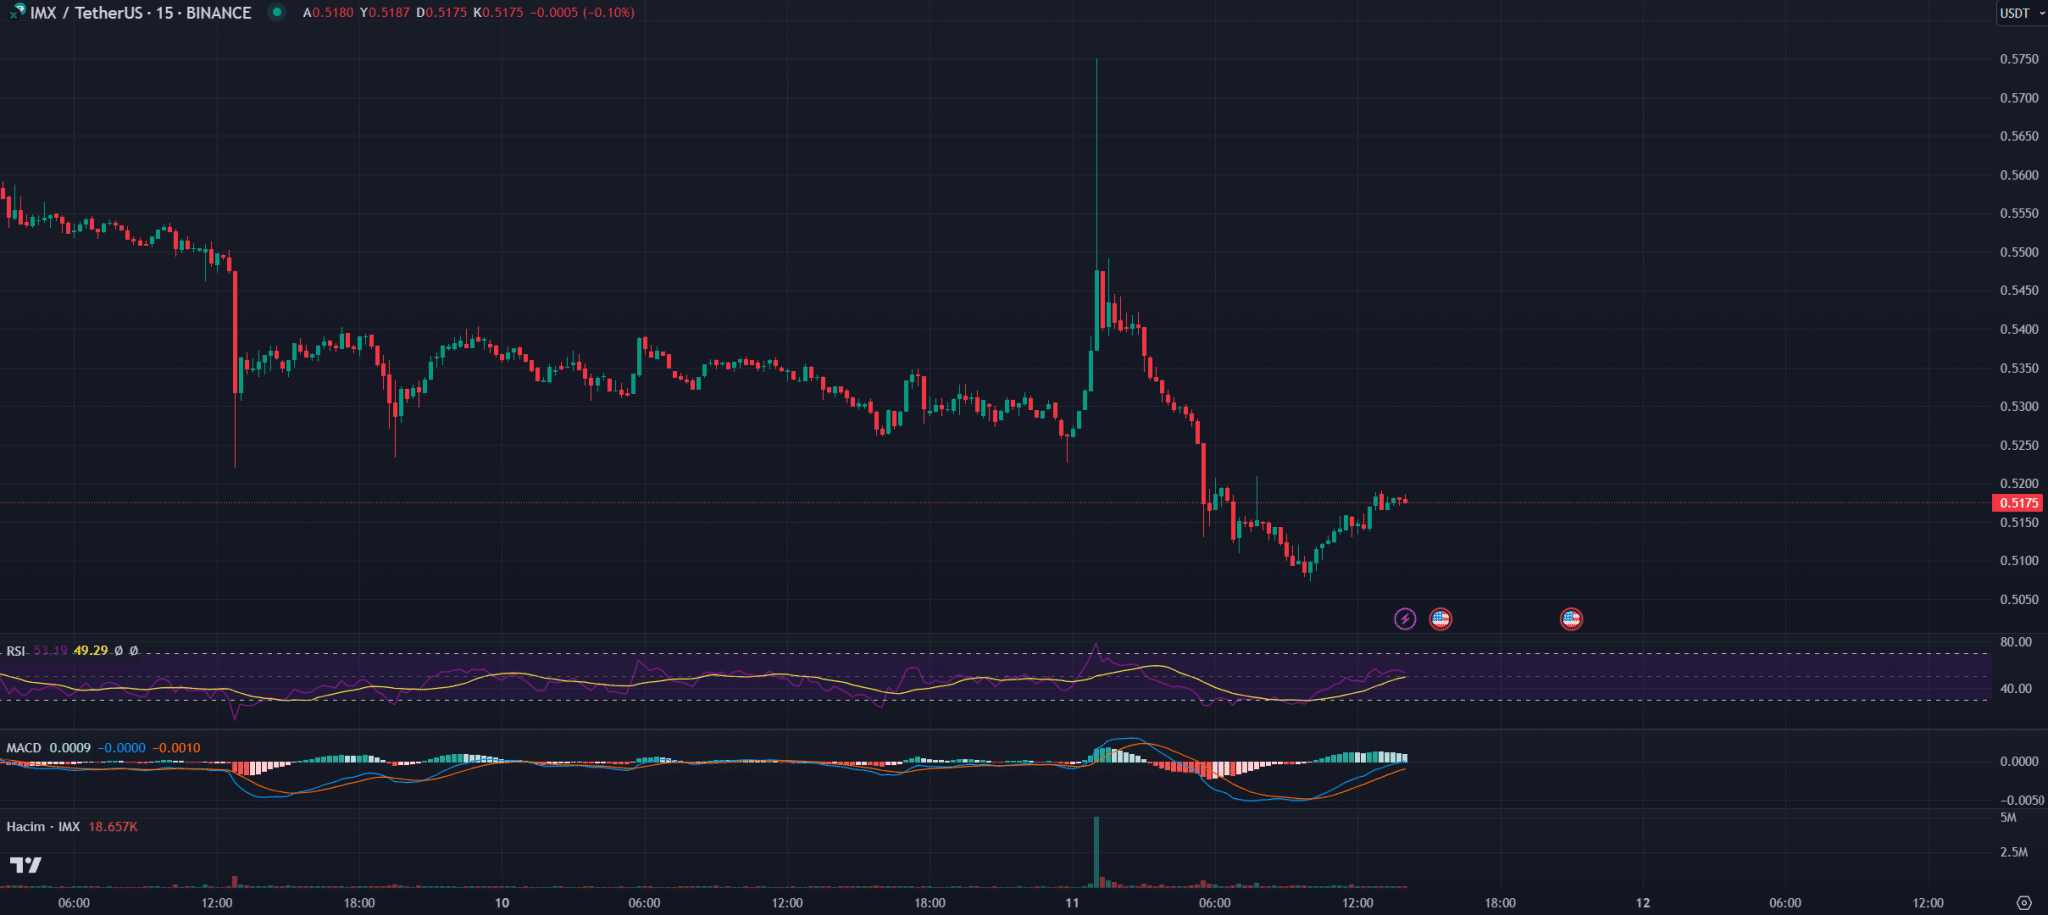
Task: Select the RSI indicator legend
Action: [16, 651]
